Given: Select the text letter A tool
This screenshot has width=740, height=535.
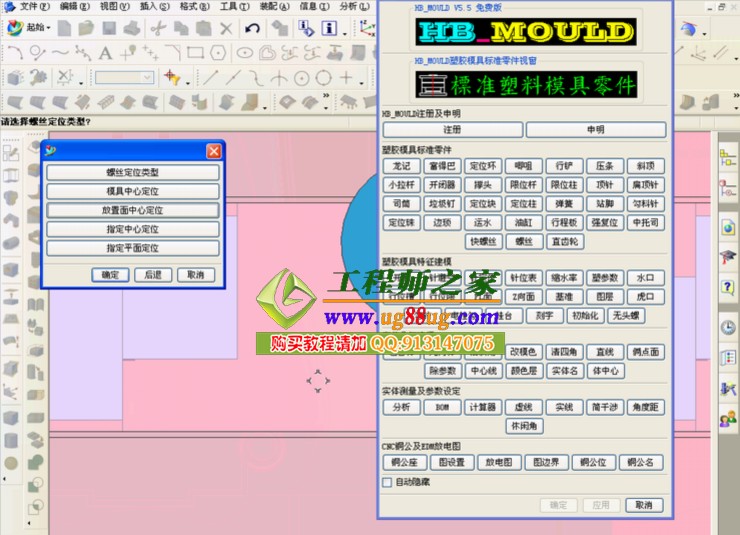Looking at the screenshot, I should pos(105,53).
